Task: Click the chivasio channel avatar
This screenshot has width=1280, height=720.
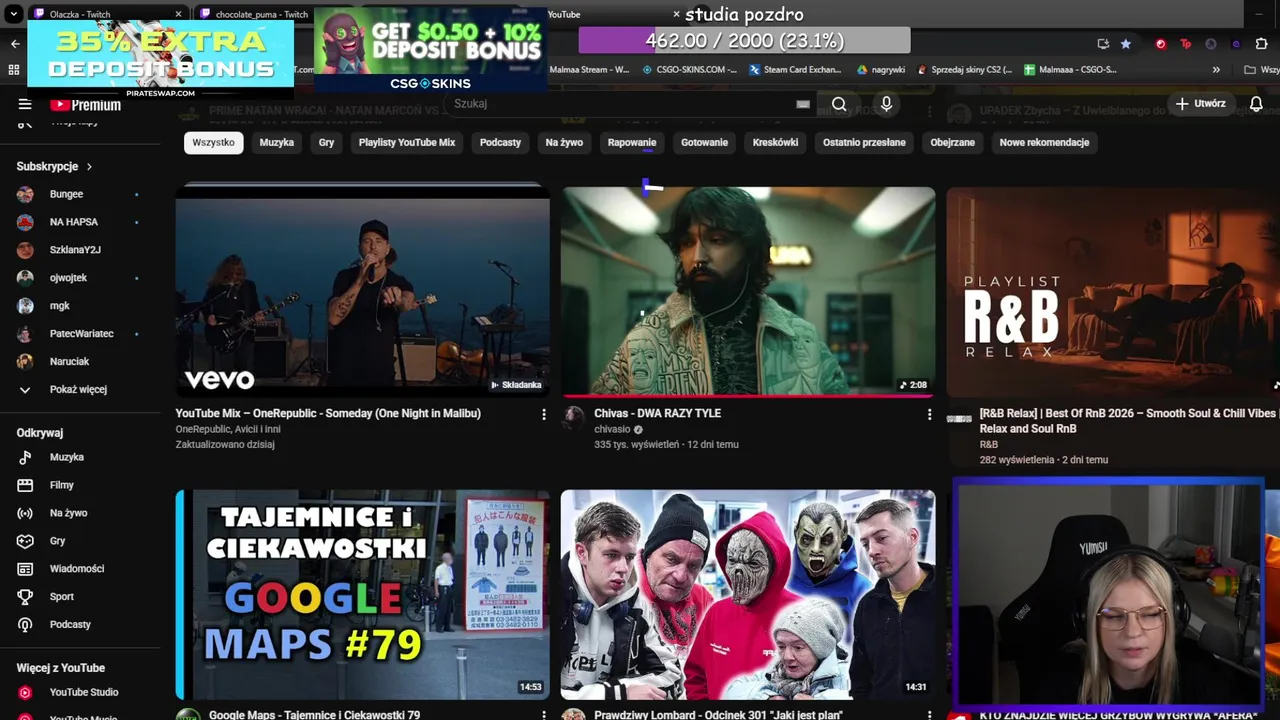Action: tap(573, 418)
